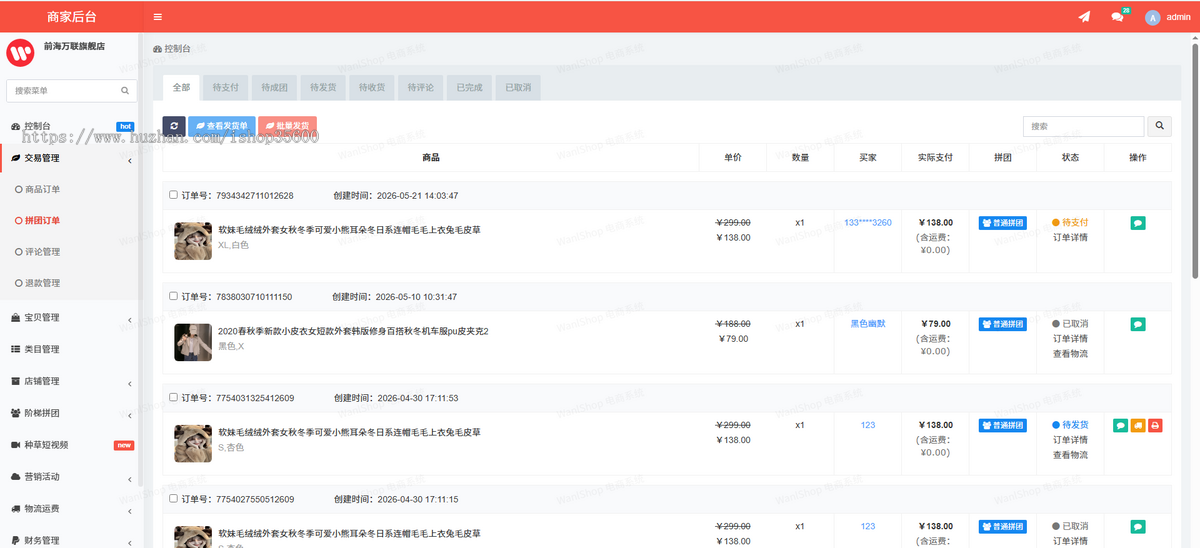Open product thumbnail of order 7934342711012628
The image size is (1200, 548).
point(193,241)
